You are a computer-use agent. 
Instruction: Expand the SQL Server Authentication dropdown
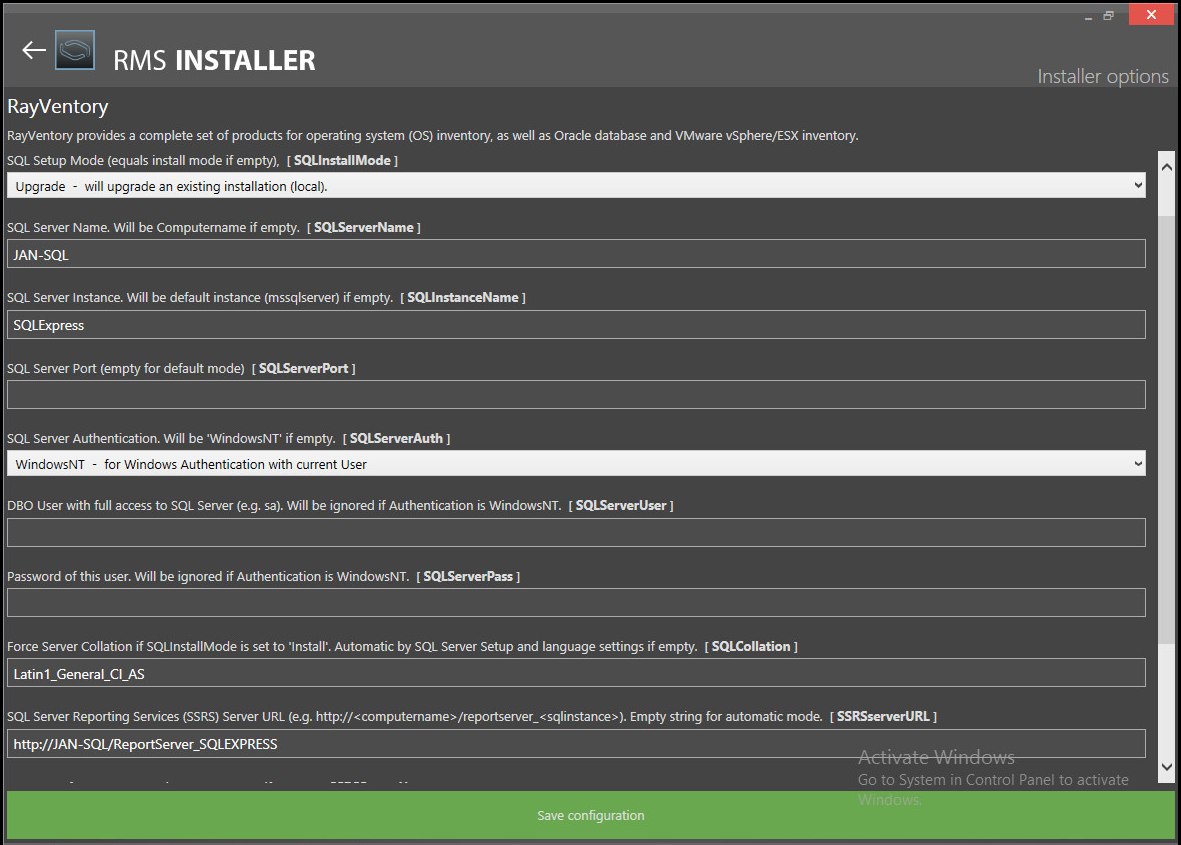(x=576, y=464)
